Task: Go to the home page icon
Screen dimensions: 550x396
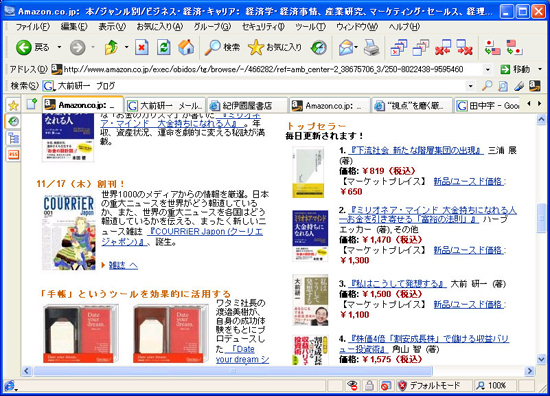Action: point(186,47)
